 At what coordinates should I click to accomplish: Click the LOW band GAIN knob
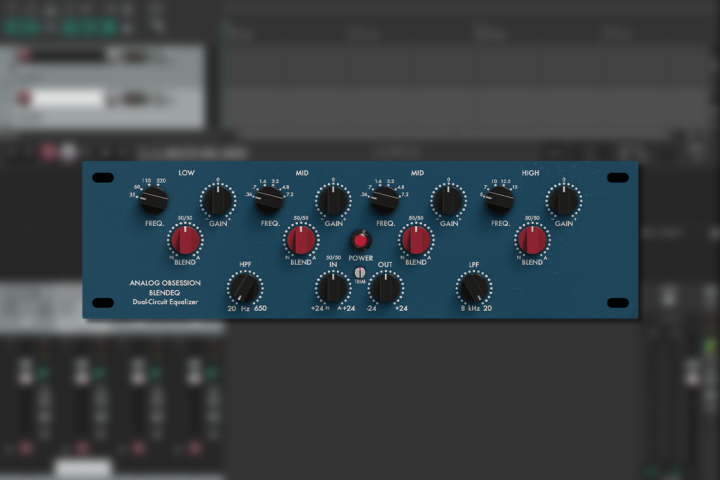pyautogui.click(x=218, y=201)
